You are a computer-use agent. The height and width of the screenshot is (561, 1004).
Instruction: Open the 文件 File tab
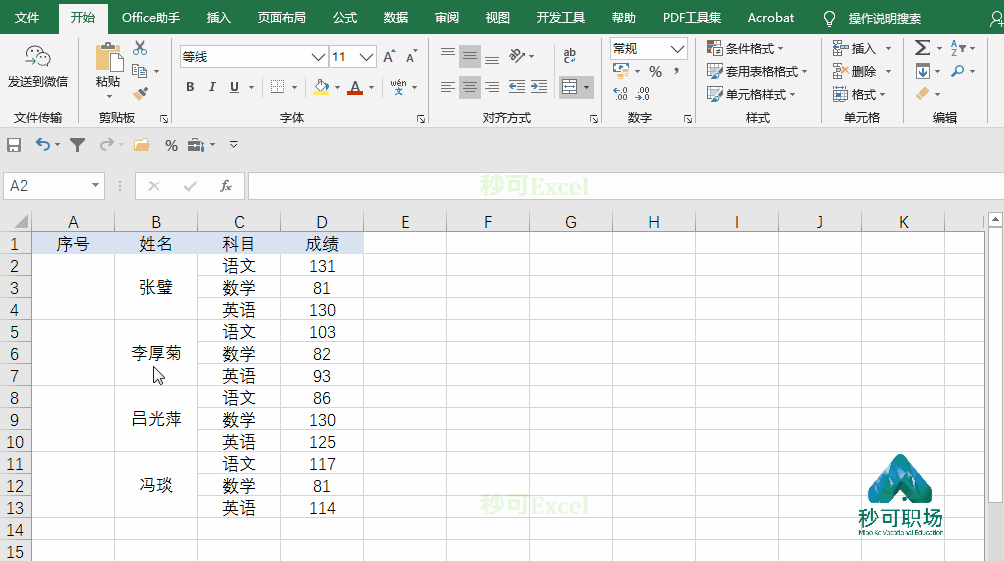(x=27, y=18)
